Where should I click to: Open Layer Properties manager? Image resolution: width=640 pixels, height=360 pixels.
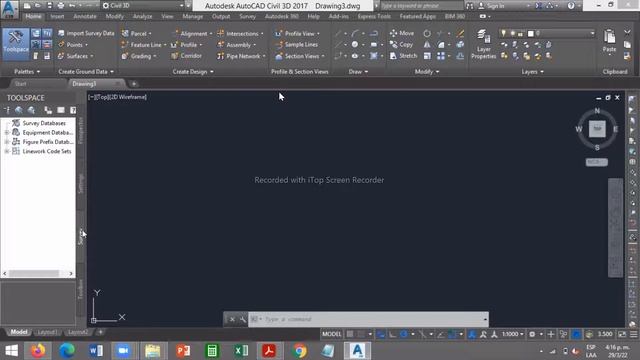[483, 44]
